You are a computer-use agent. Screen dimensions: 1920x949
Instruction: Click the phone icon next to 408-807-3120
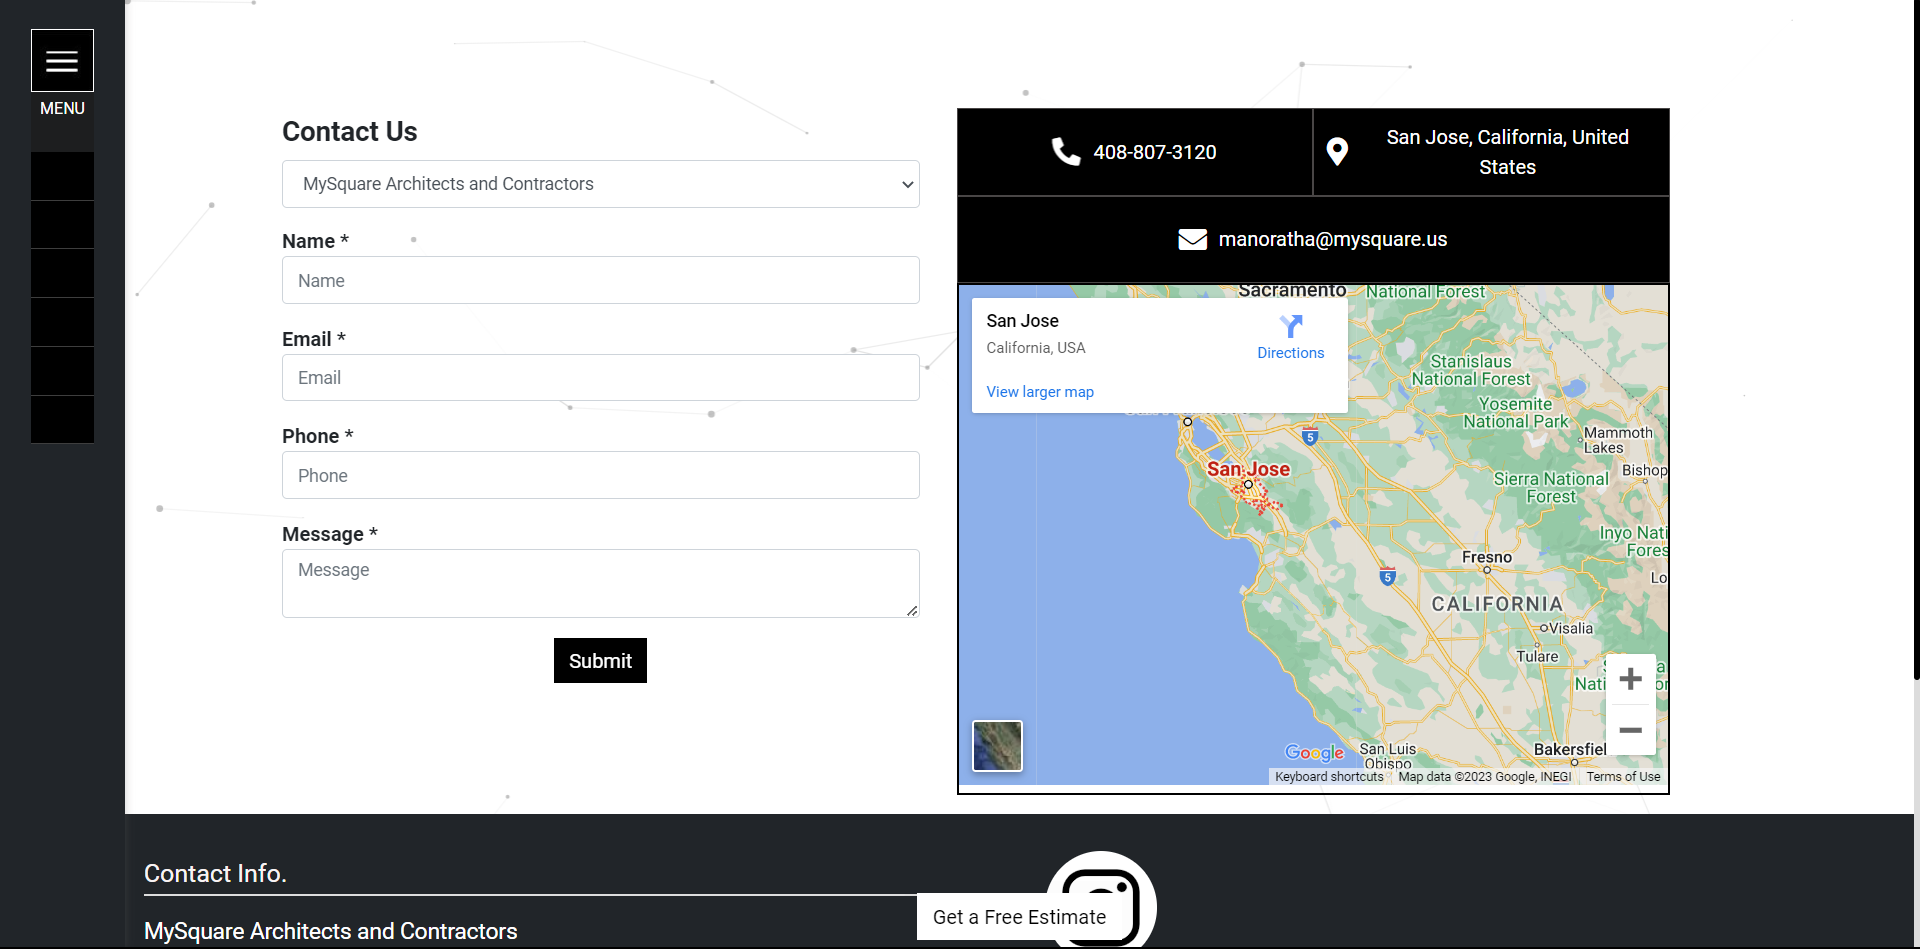pos(1066,151)
